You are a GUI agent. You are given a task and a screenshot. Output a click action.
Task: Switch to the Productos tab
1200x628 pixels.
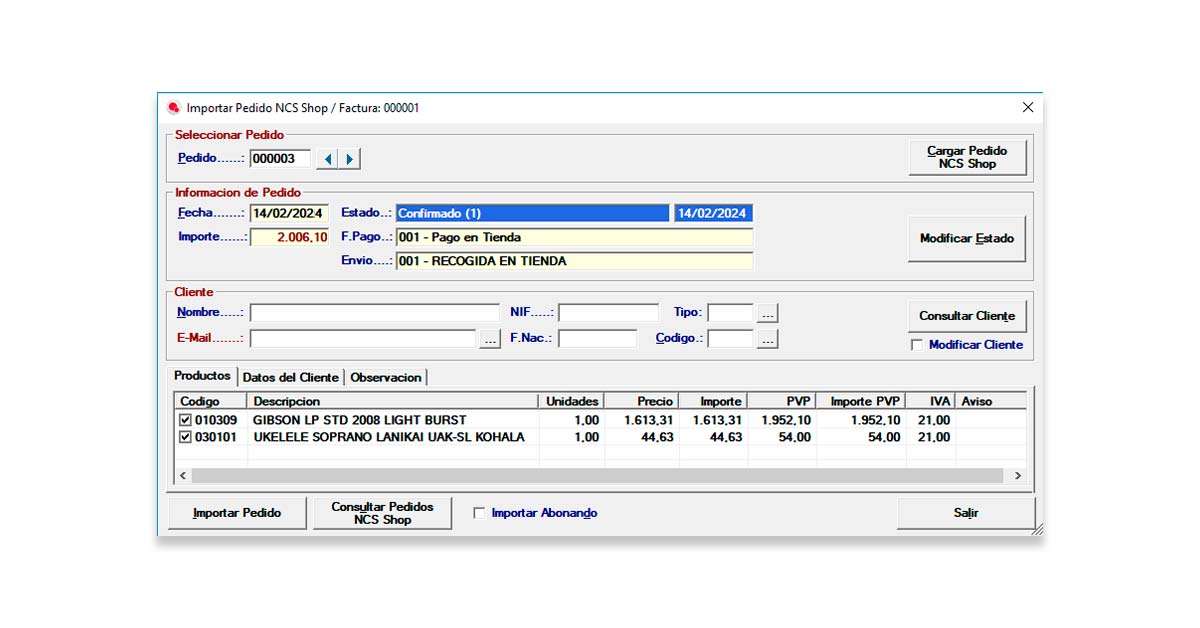point(203,376)
